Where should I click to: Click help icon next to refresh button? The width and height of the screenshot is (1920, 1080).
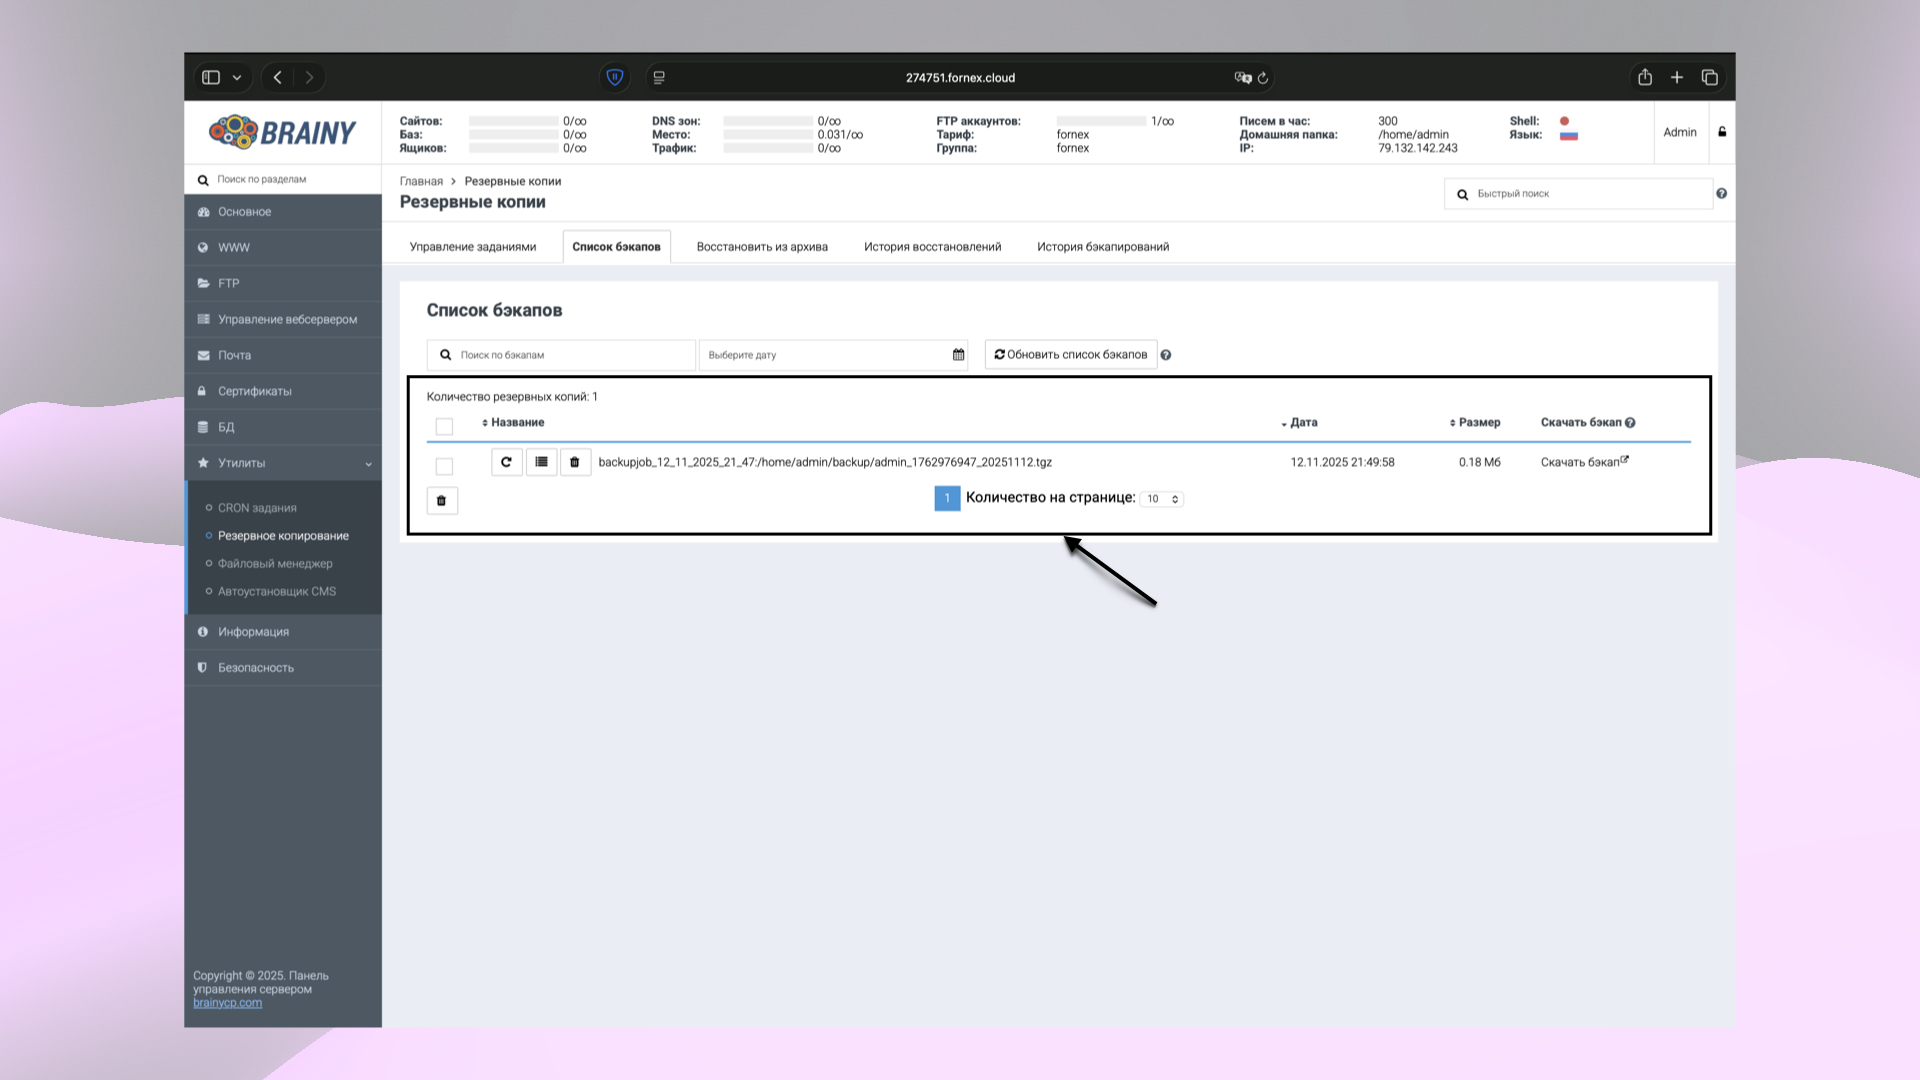click(x=1166, y=355)
